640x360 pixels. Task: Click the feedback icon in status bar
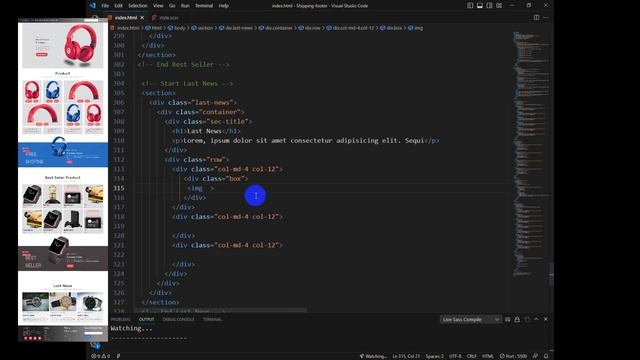535,356
